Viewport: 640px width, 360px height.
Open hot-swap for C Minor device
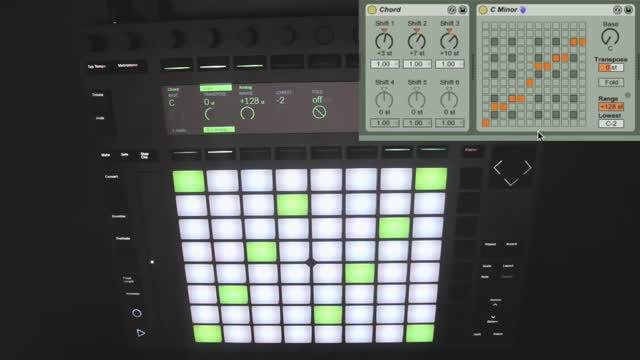click(618, 9)
